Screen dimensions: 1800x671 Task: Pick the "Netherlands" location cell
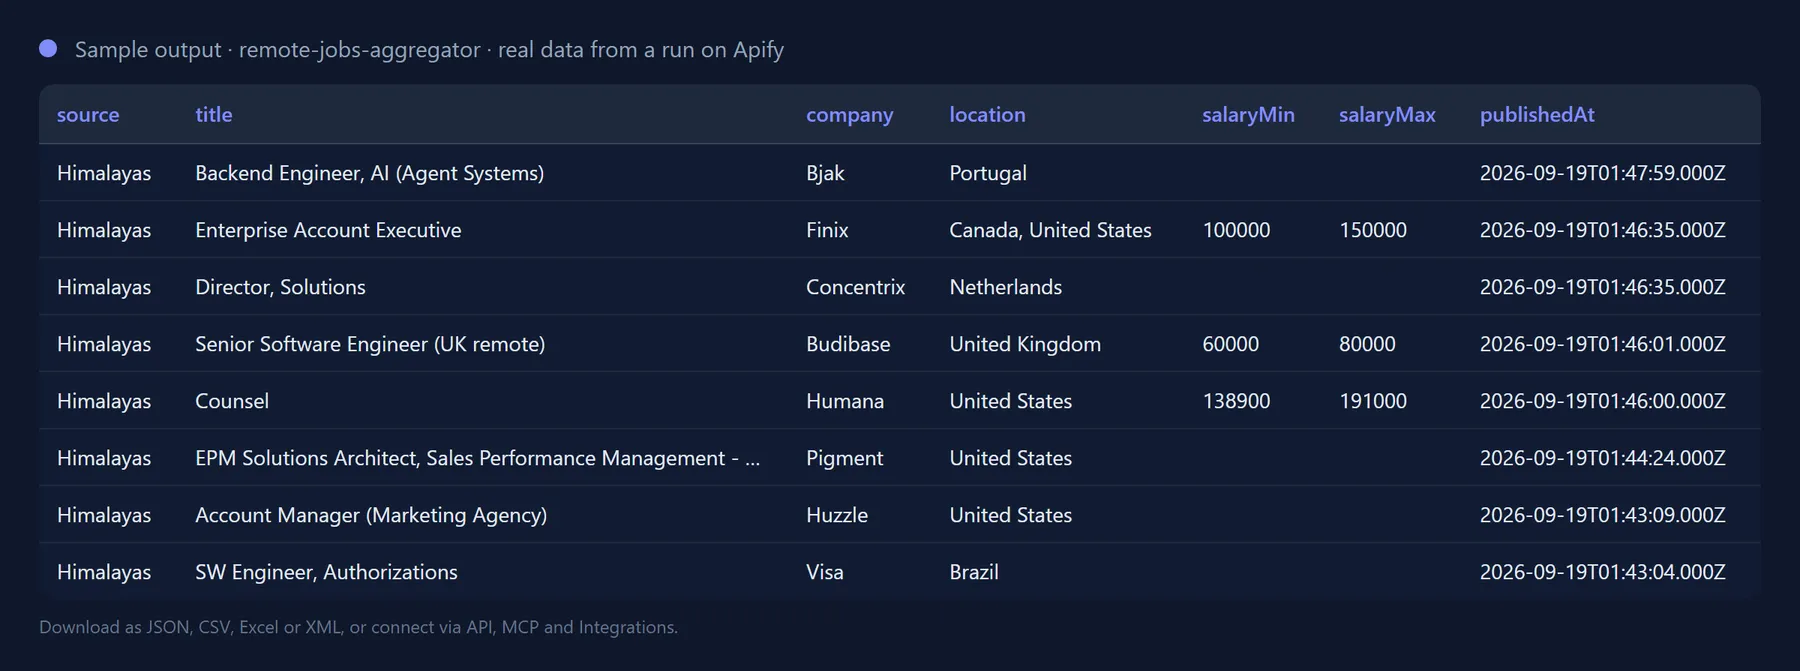pos(1005,287)
